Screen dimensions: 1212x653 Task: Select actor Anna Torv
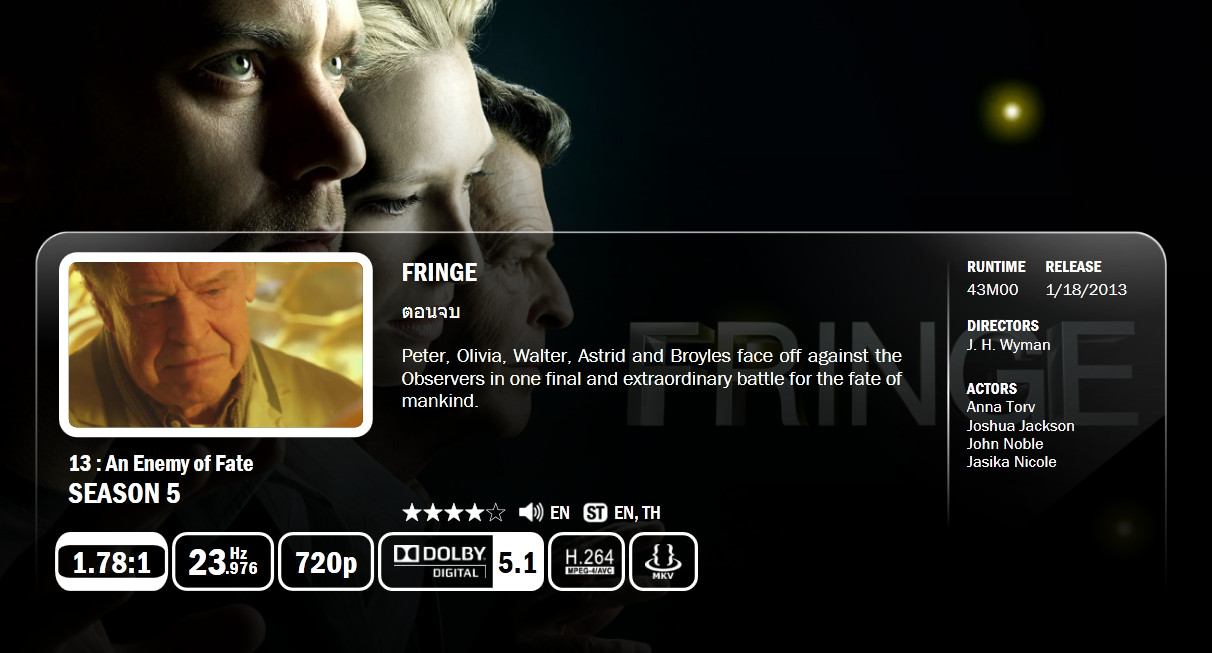point(1001,407)
